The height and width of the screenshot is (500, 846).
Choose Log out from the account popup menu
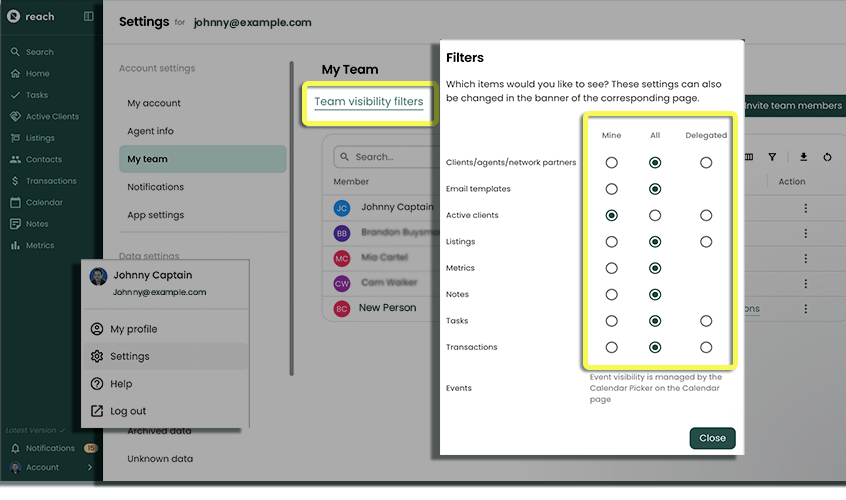pyautogui.click(x=128, y=411)
